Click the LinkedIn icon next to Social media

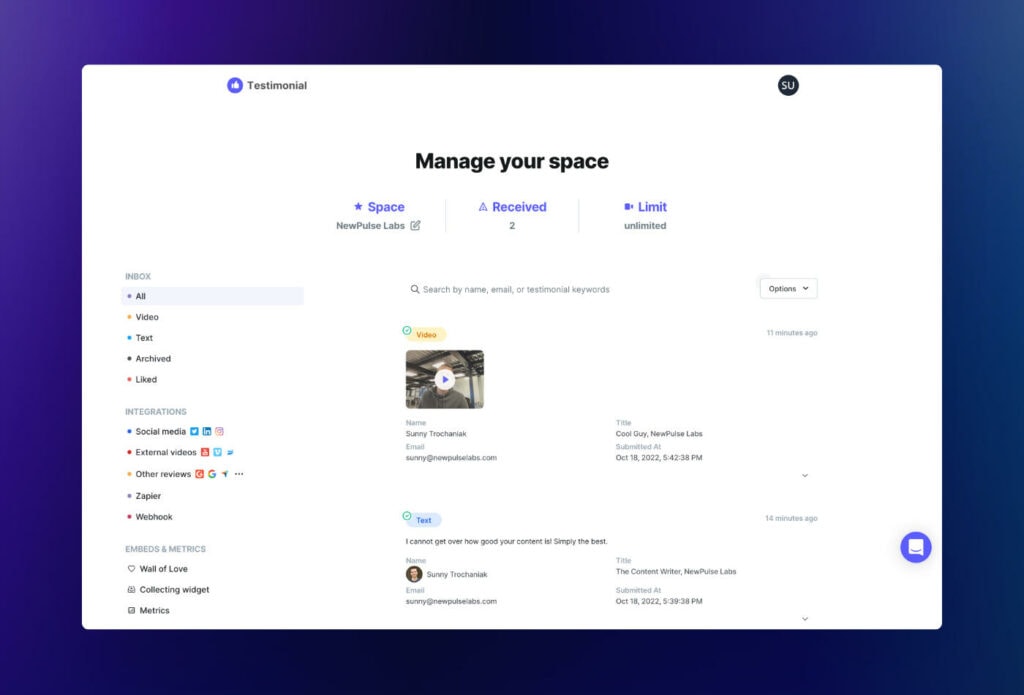pos(207,432)
